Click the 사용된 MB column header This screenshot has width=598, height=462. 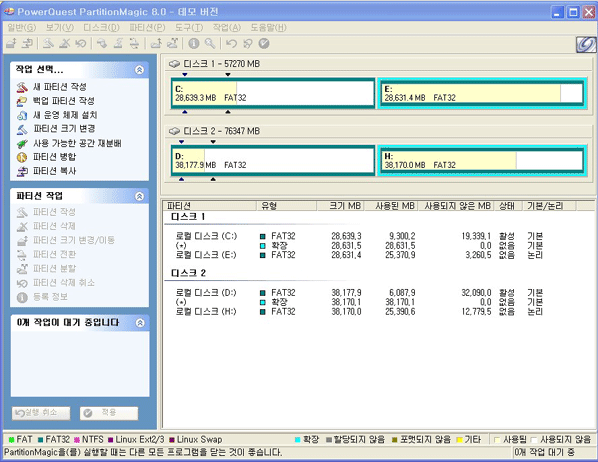pos(391,206)
